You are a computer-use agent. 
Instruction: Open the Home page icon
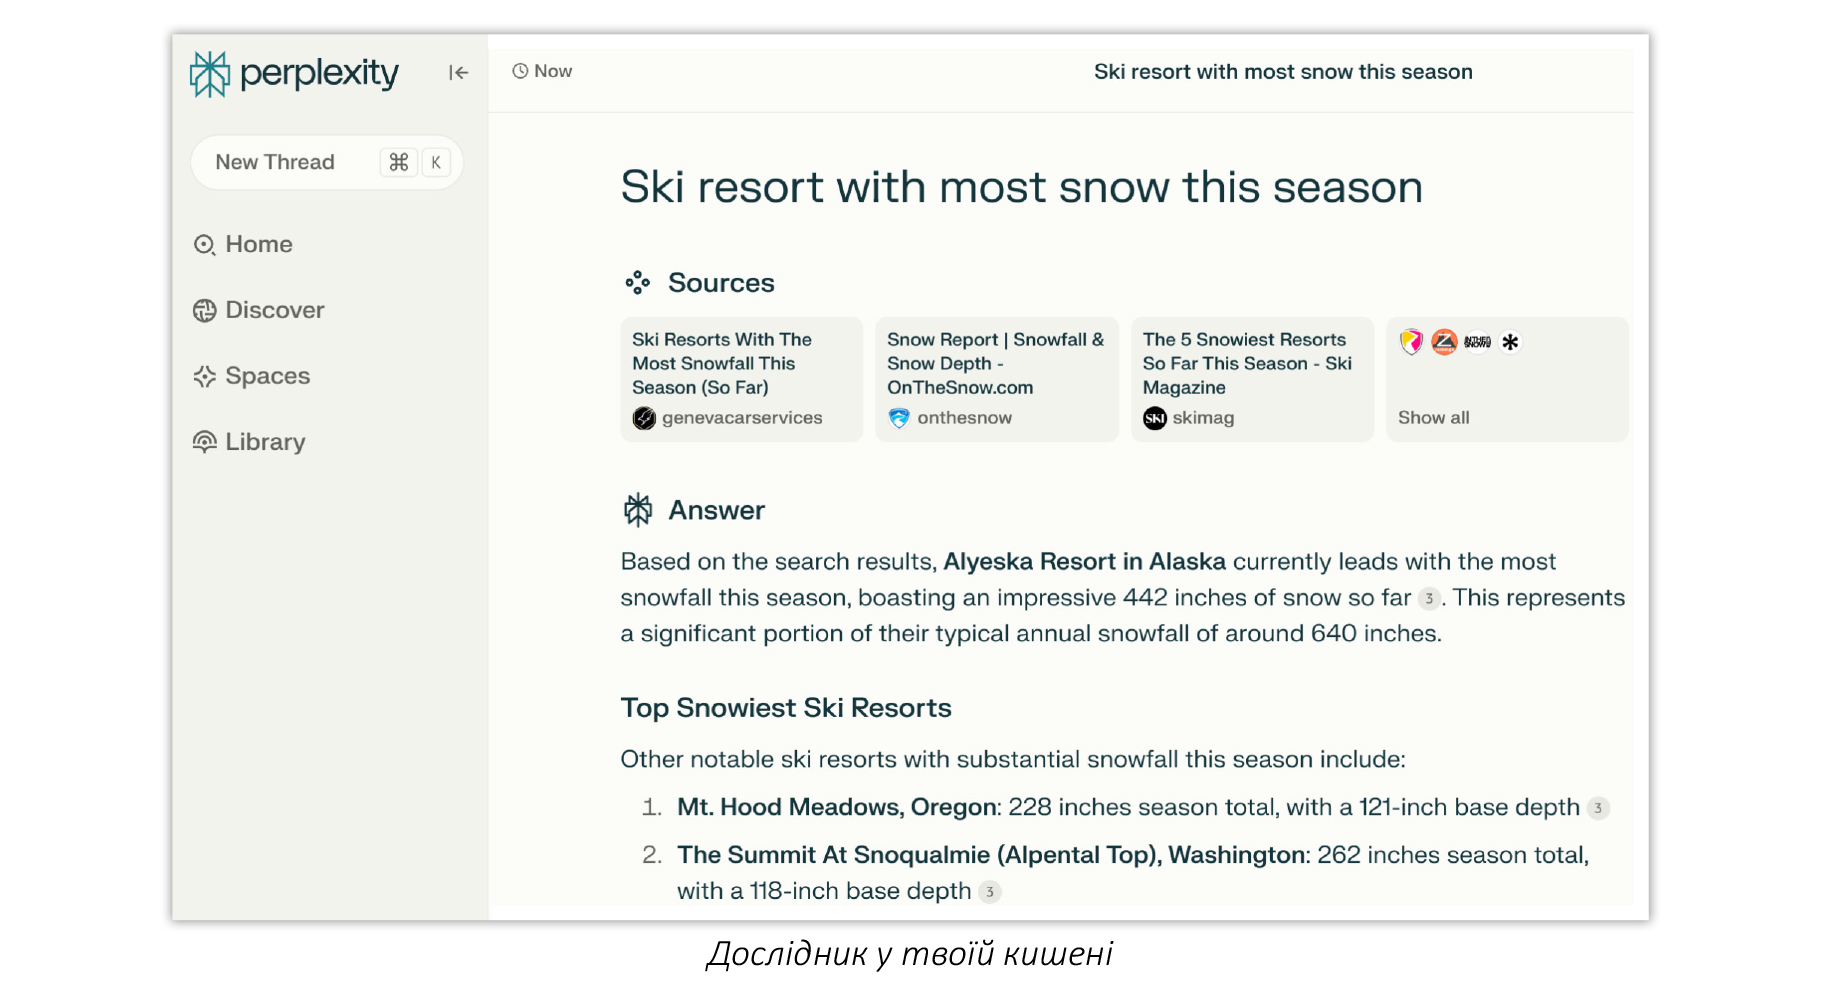tap(204, 245)
